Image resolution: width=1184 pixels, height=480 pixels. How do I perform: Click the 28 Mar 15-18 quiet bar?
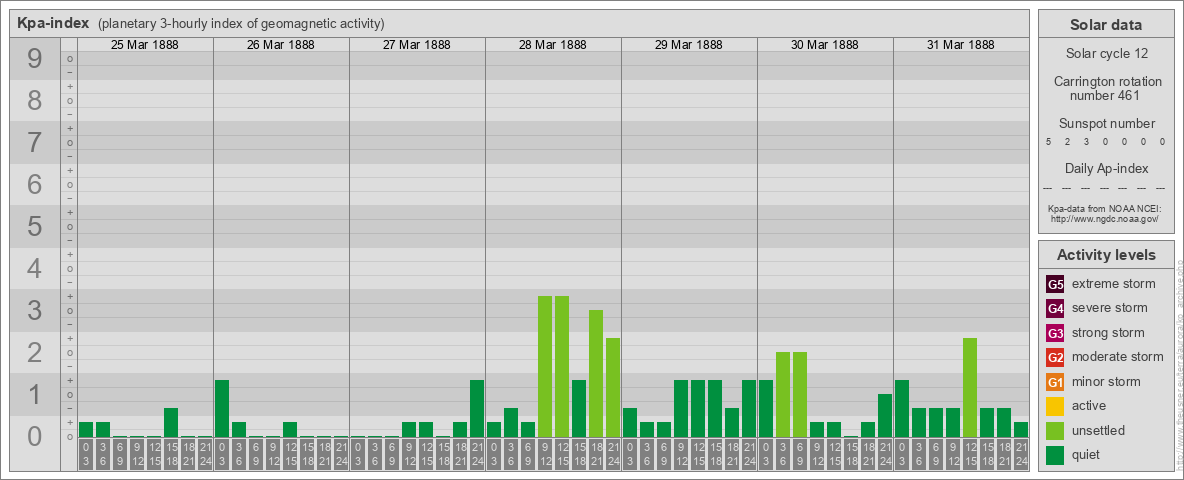pyautogui.click(x=579, y=408)
